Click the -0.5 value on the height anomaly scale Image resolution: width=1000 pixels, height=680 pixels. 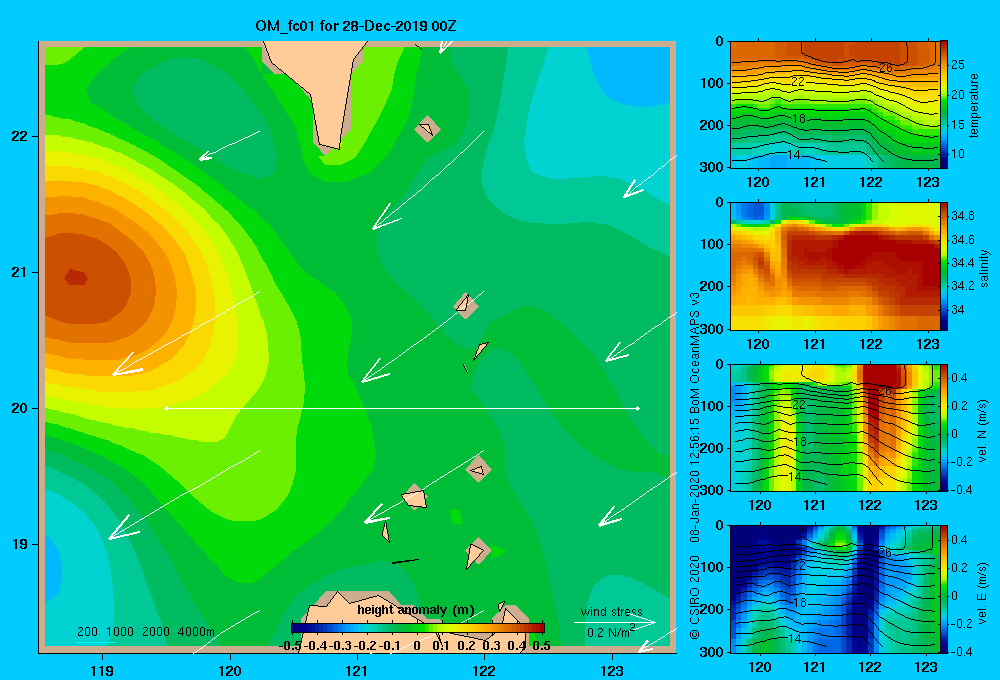290,646
